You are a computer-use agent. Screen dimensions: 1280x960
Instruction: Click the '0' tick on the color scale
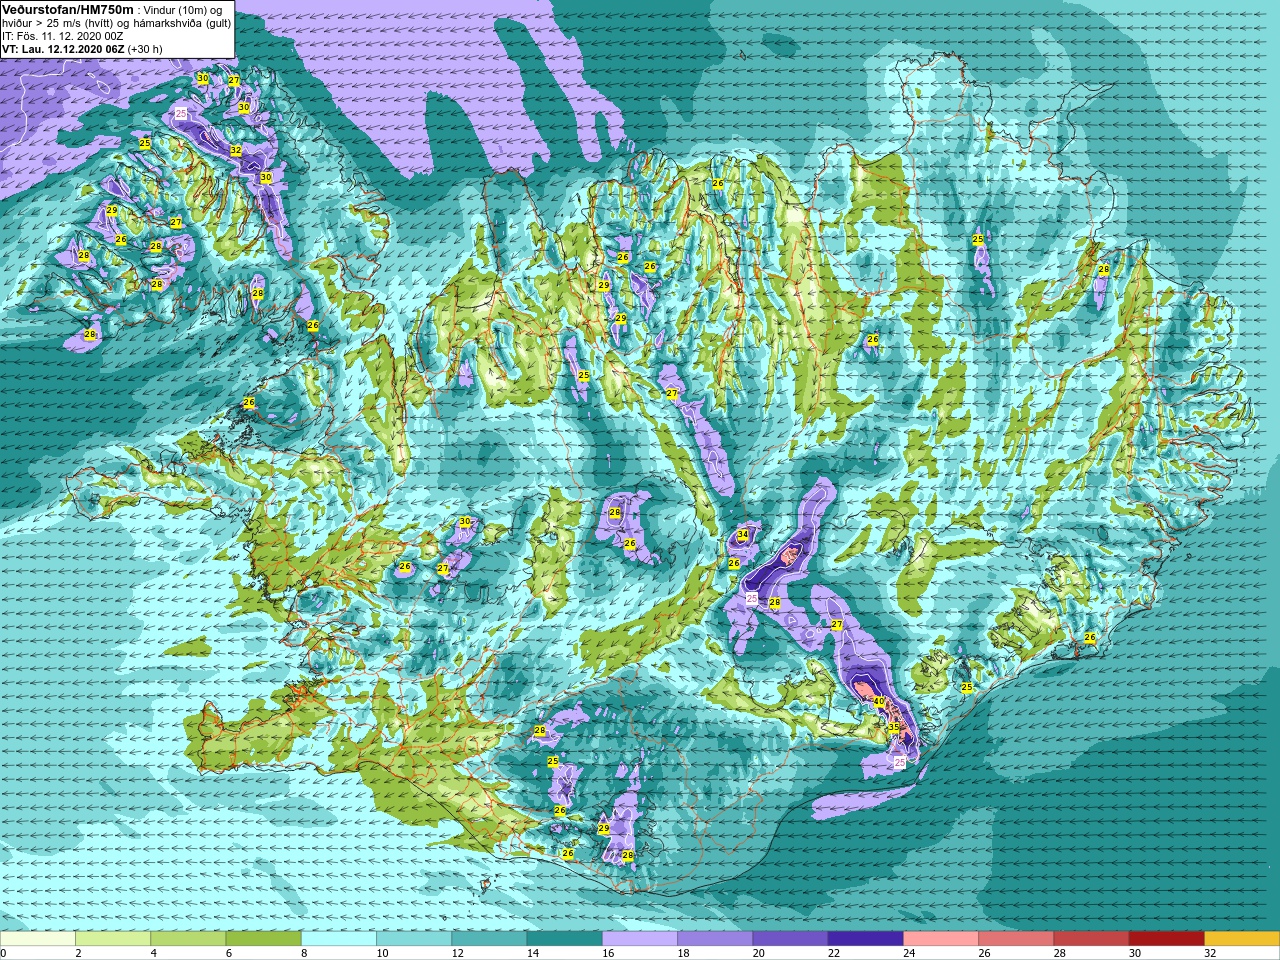click(3, 953)
